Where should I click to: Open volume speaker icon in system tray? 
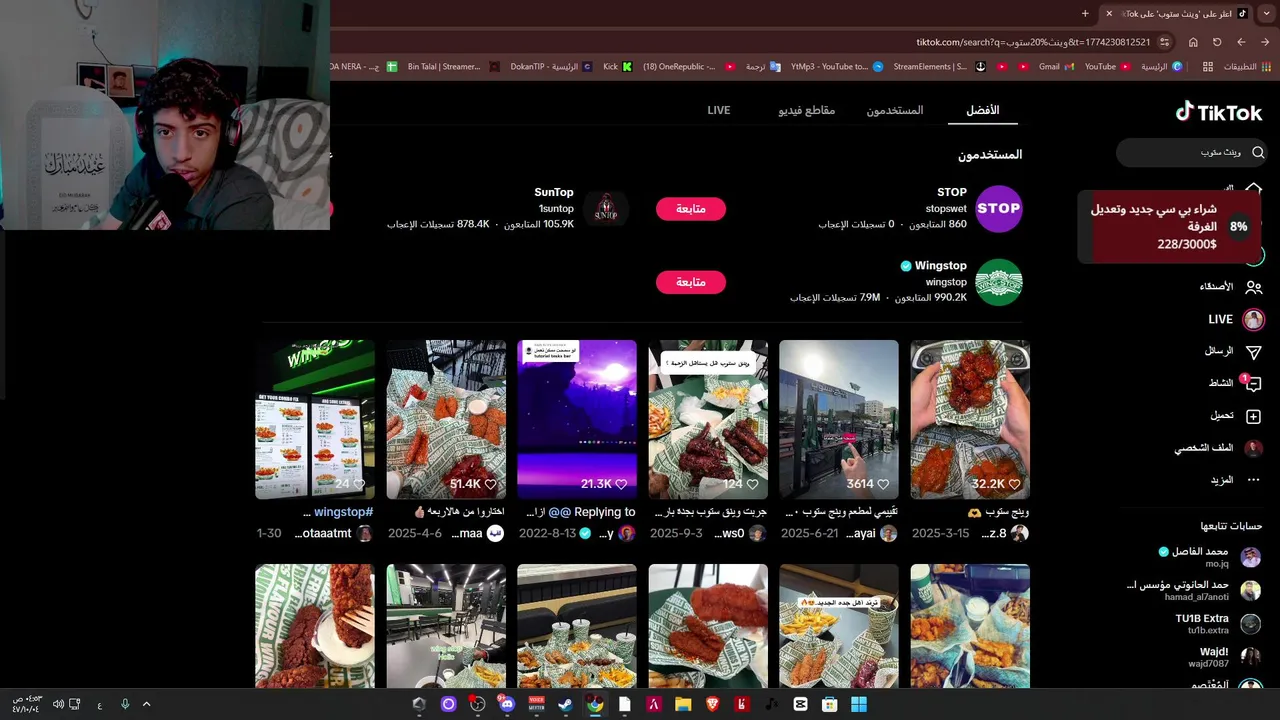point(58,704)
